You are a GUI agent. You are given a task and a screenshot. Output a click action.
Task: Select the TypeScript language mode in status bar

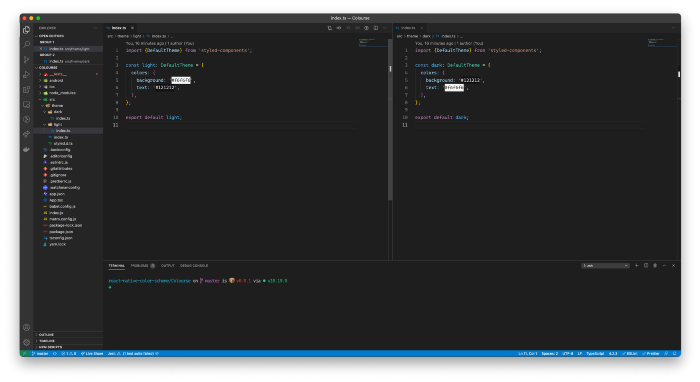click(595, 353)
